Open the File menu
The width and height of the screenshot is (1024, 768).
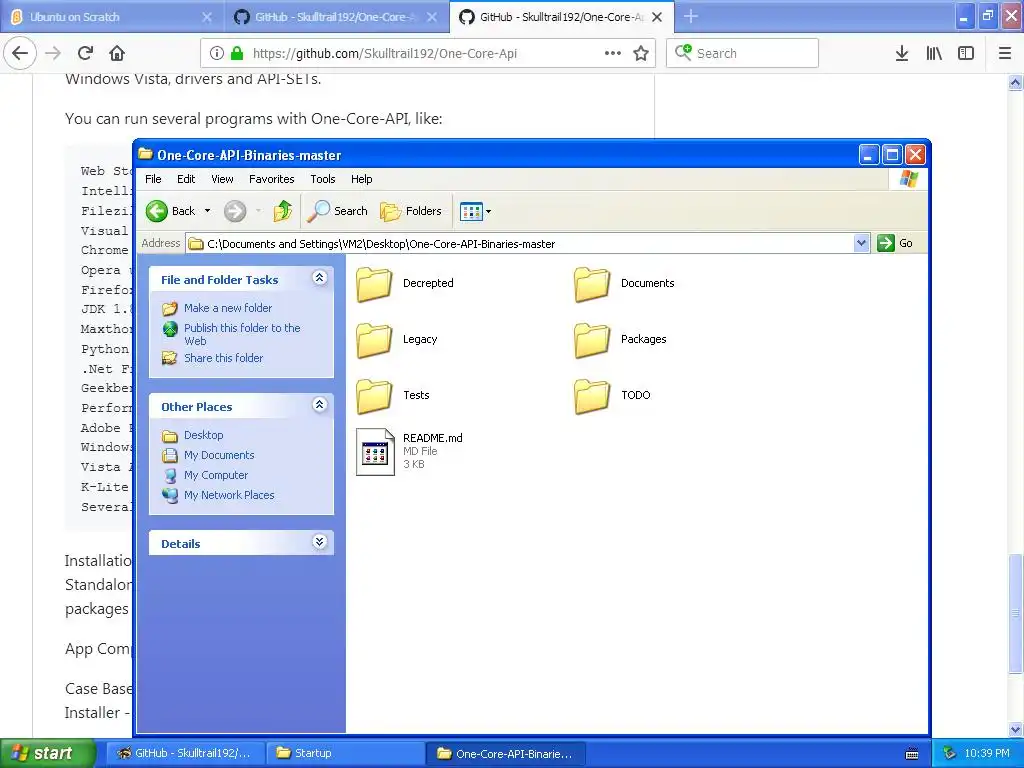pyautogui.click(x=153, y=179)
